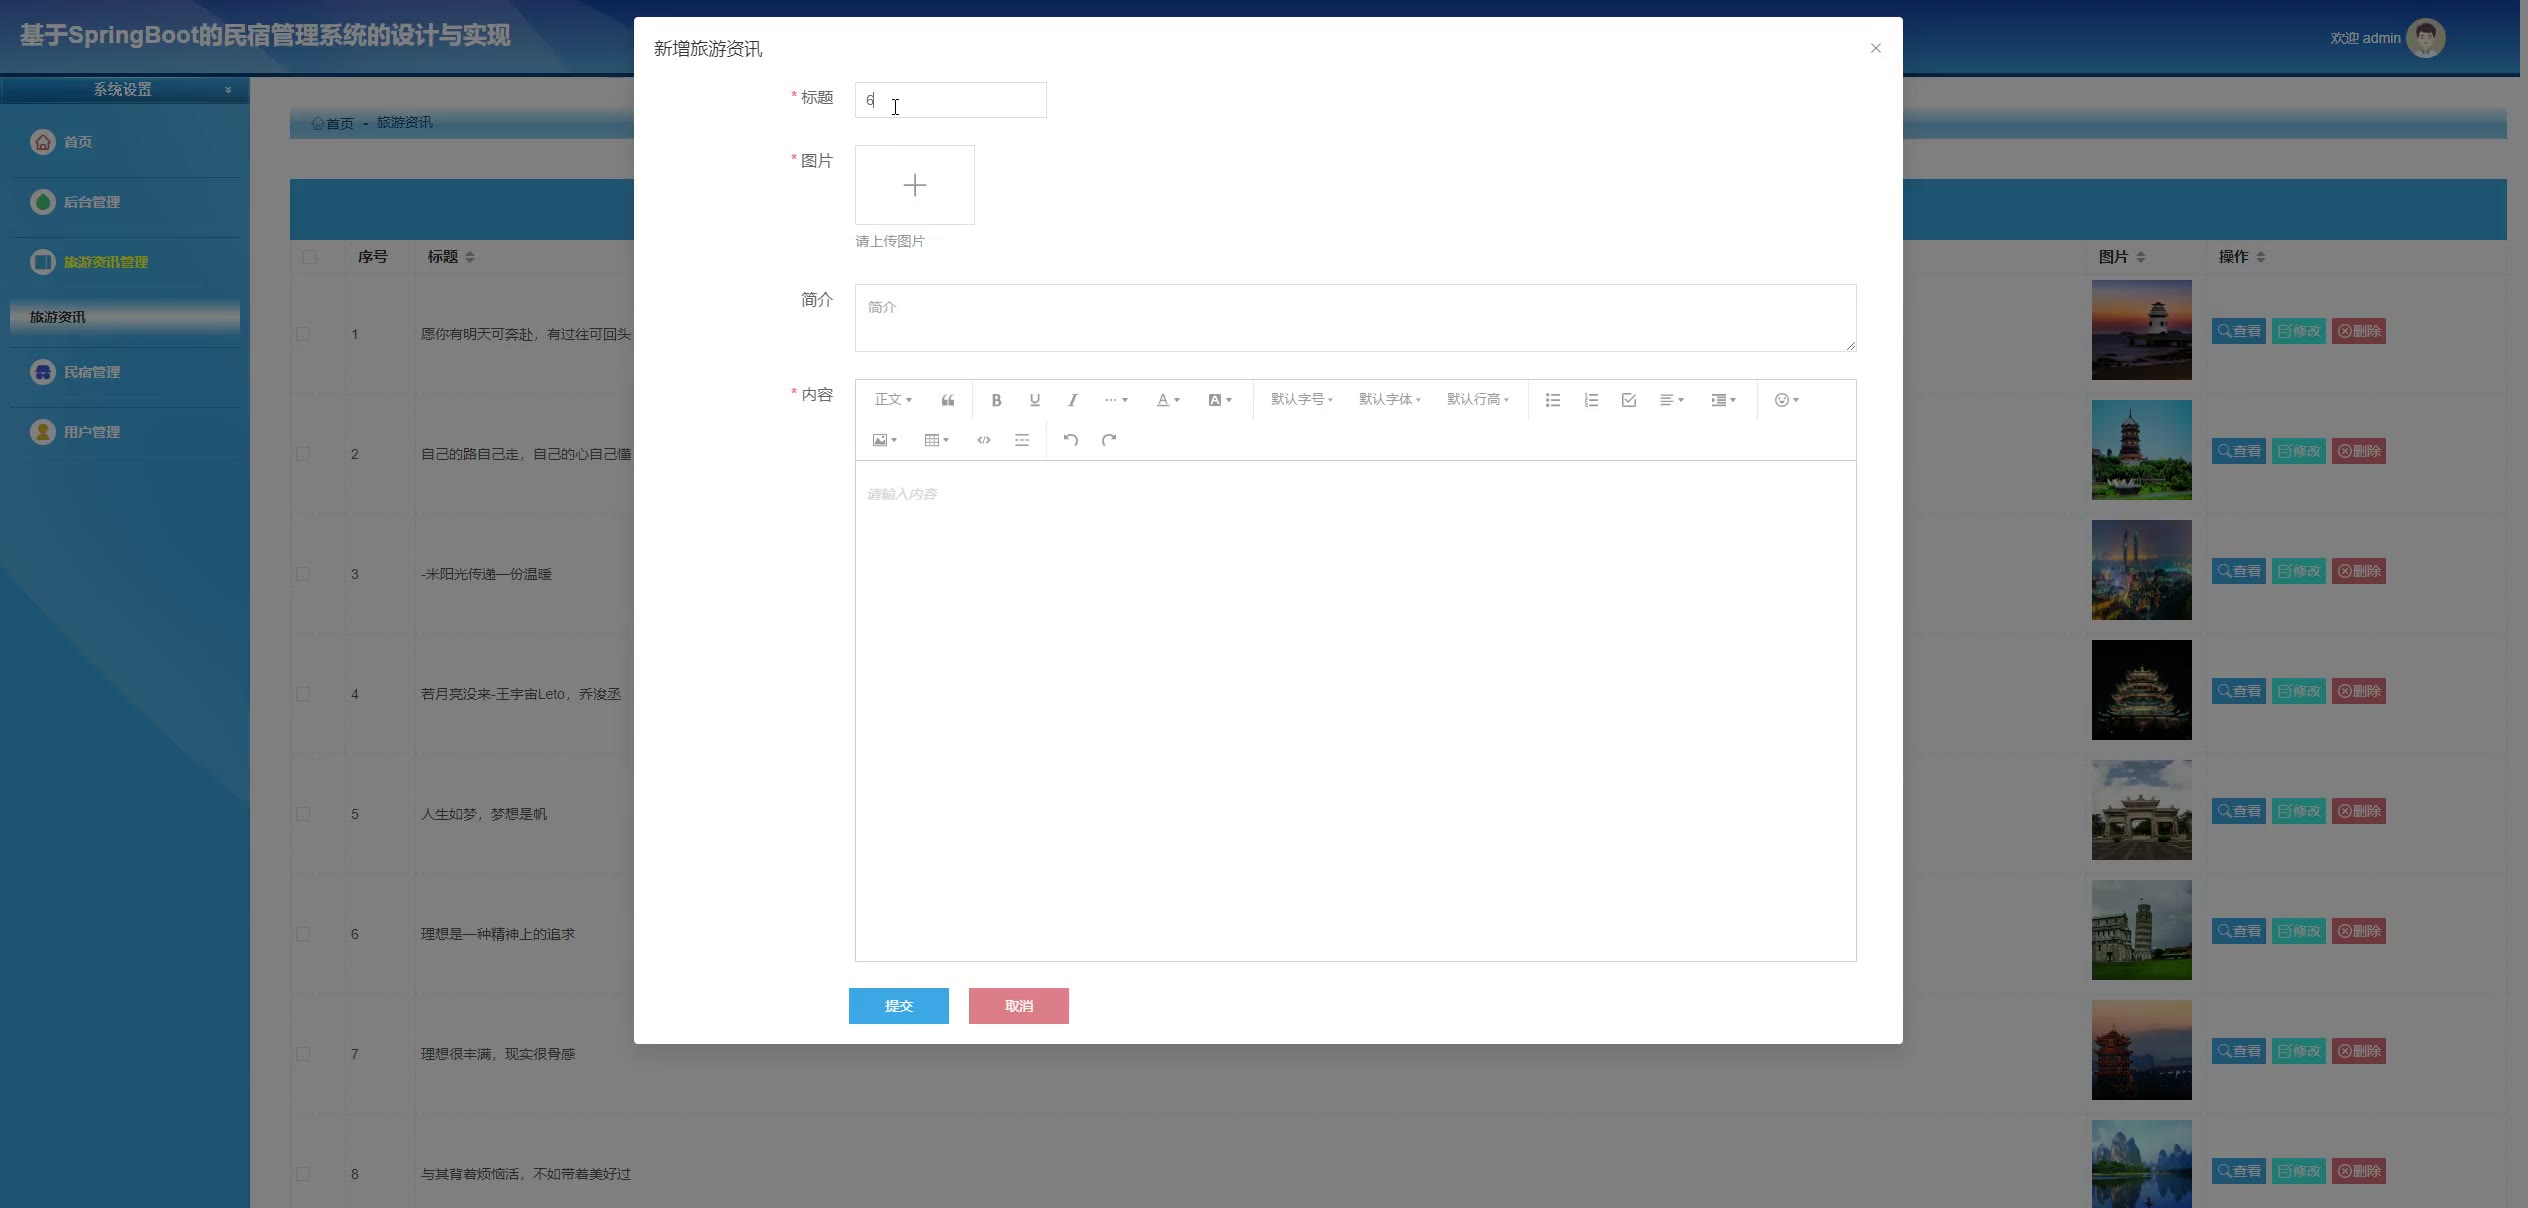Insert a numbered list
This screenshot has height=1208, width=2528.
(1591, 400)
